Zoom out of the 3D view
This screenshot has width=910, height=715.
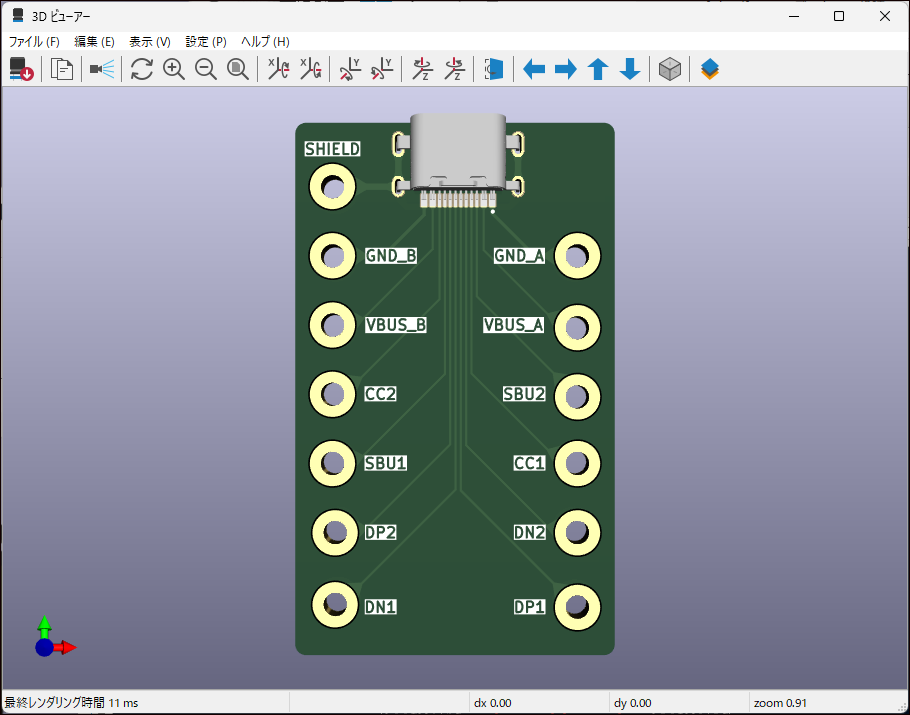point(206,69)
